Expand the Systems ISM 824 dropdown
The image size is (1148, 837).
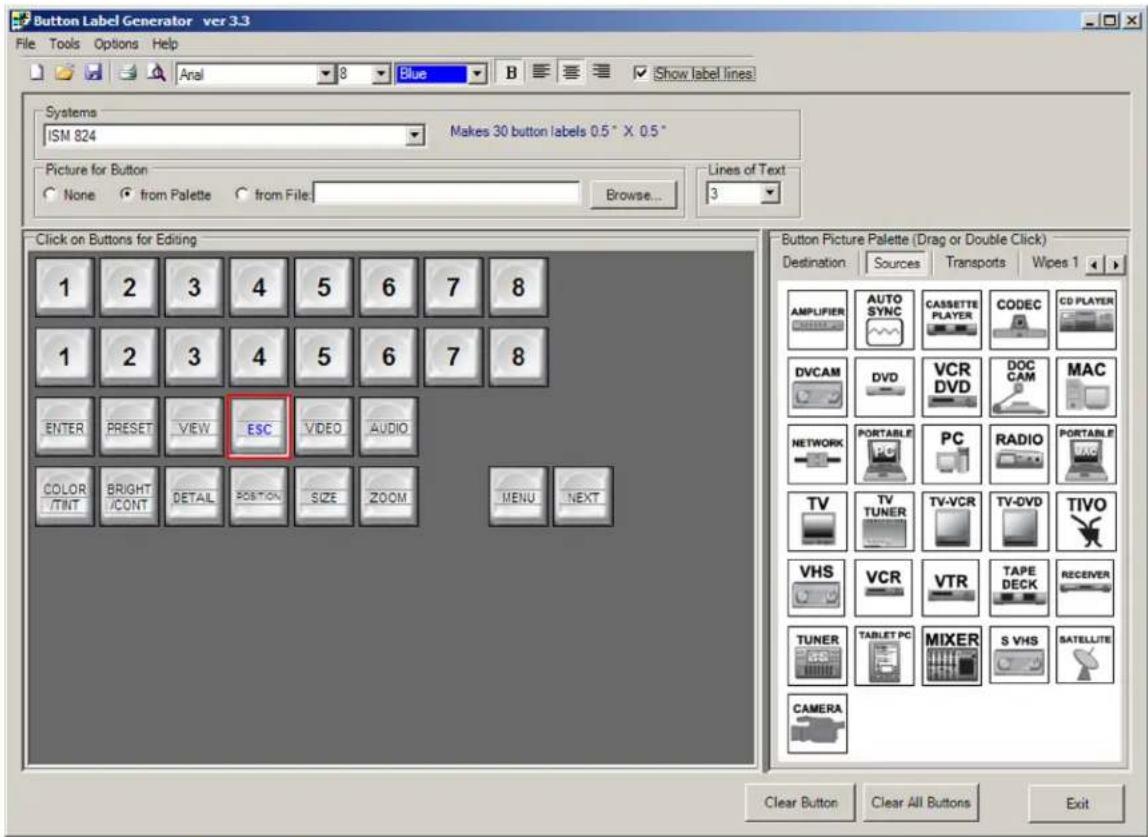(x=414, y=136)
